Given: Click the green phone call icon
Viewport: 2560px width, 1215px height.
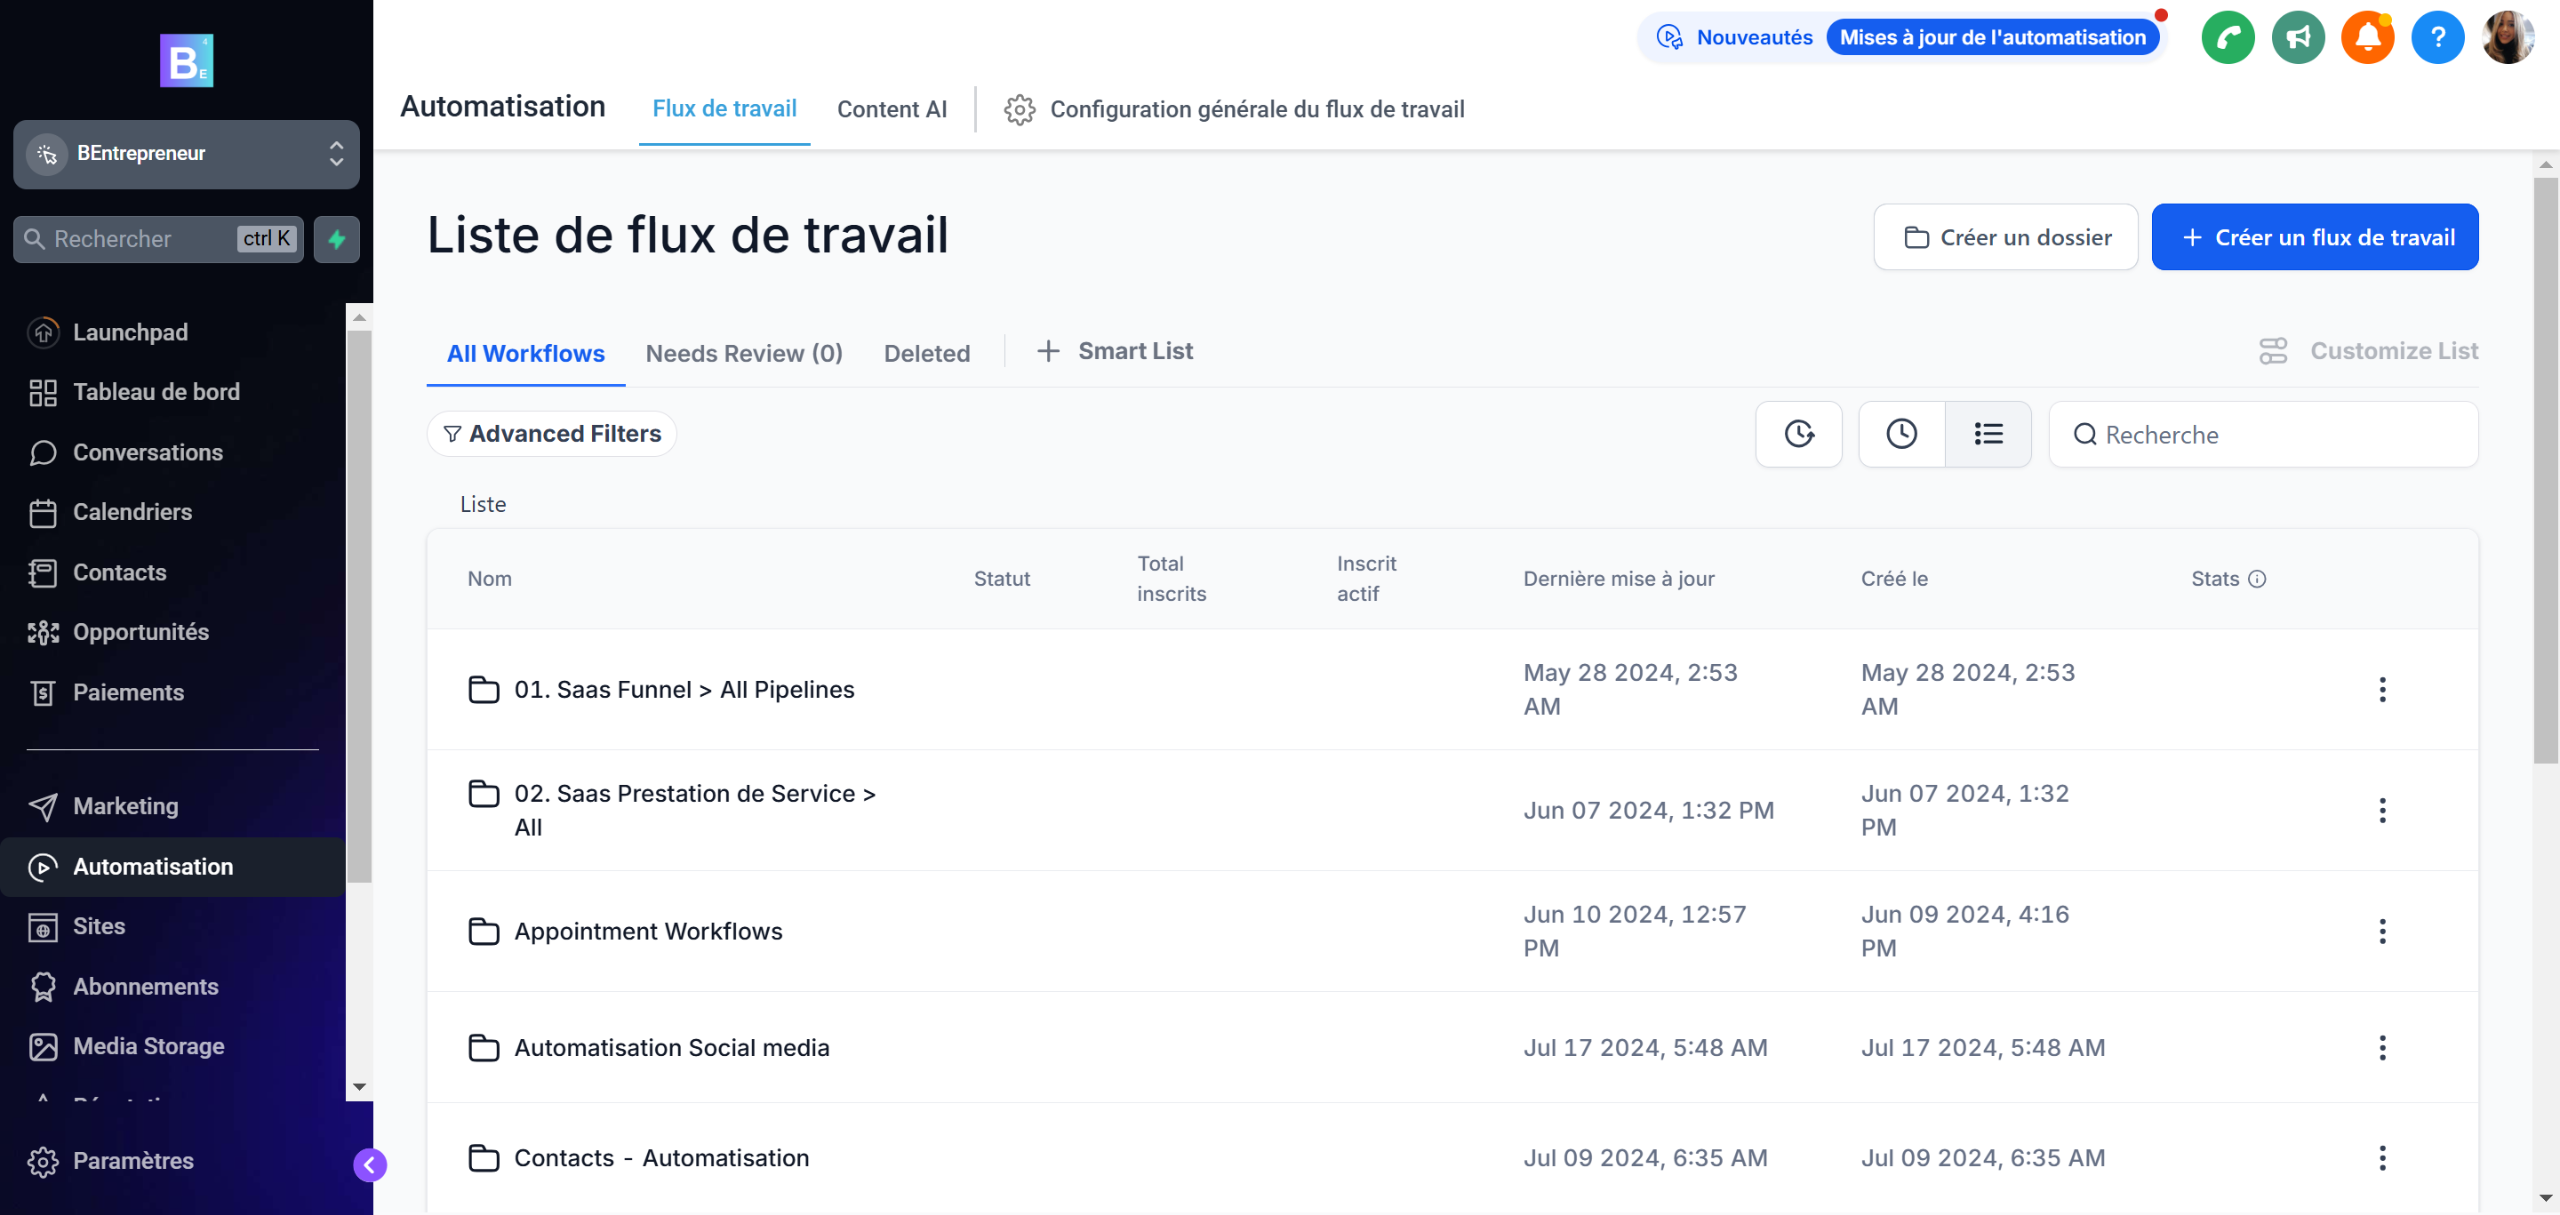Looking at the screenshot, I should [x=2228, y=38].
